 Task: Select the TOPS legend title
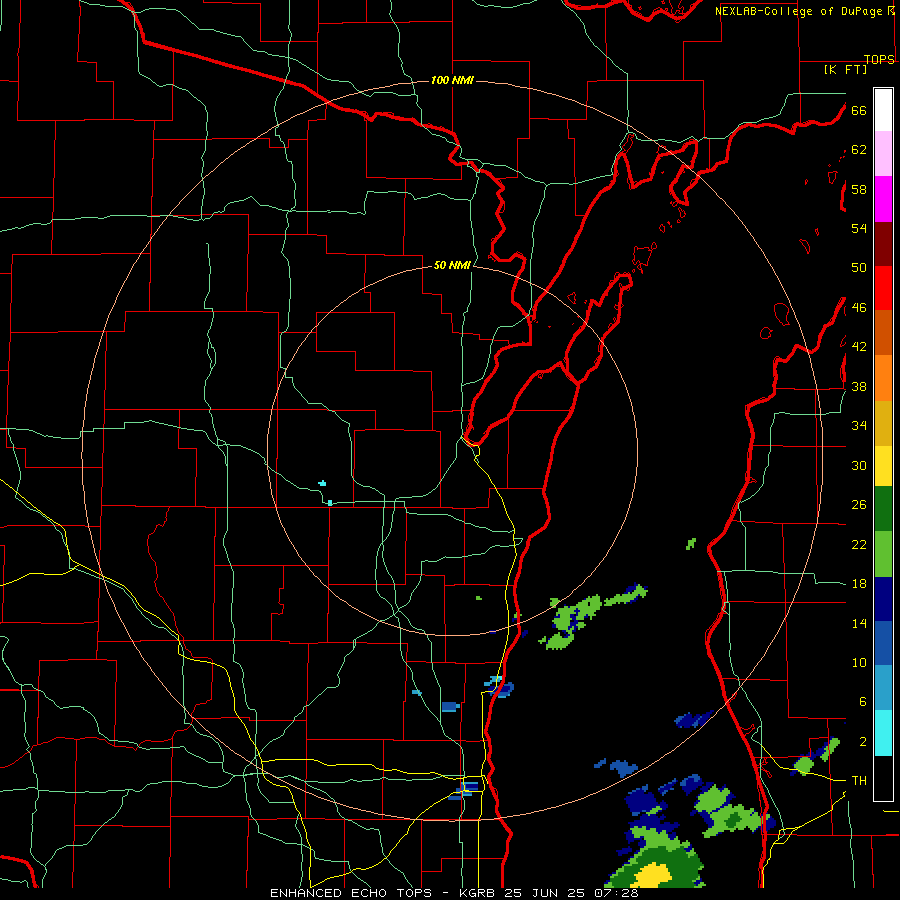(x=879, y=60)
